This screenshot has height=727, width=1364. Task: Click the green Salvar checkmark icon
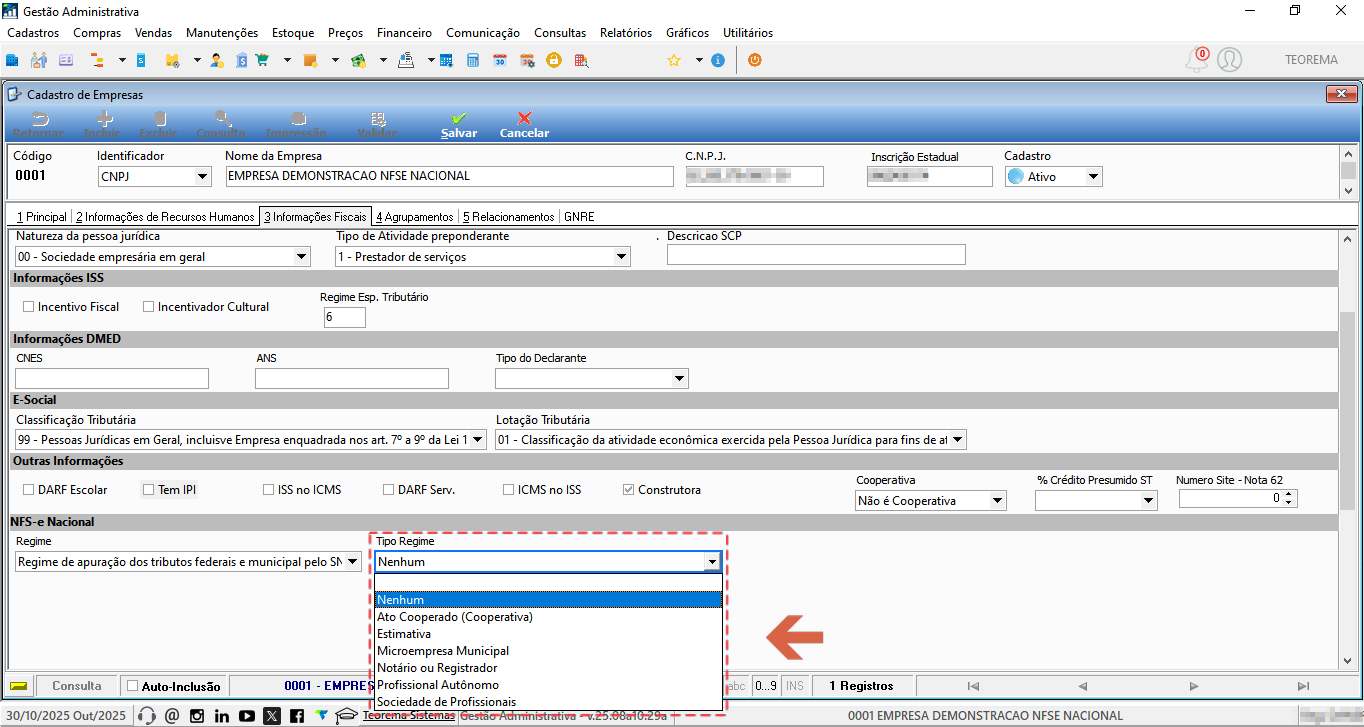458,118
